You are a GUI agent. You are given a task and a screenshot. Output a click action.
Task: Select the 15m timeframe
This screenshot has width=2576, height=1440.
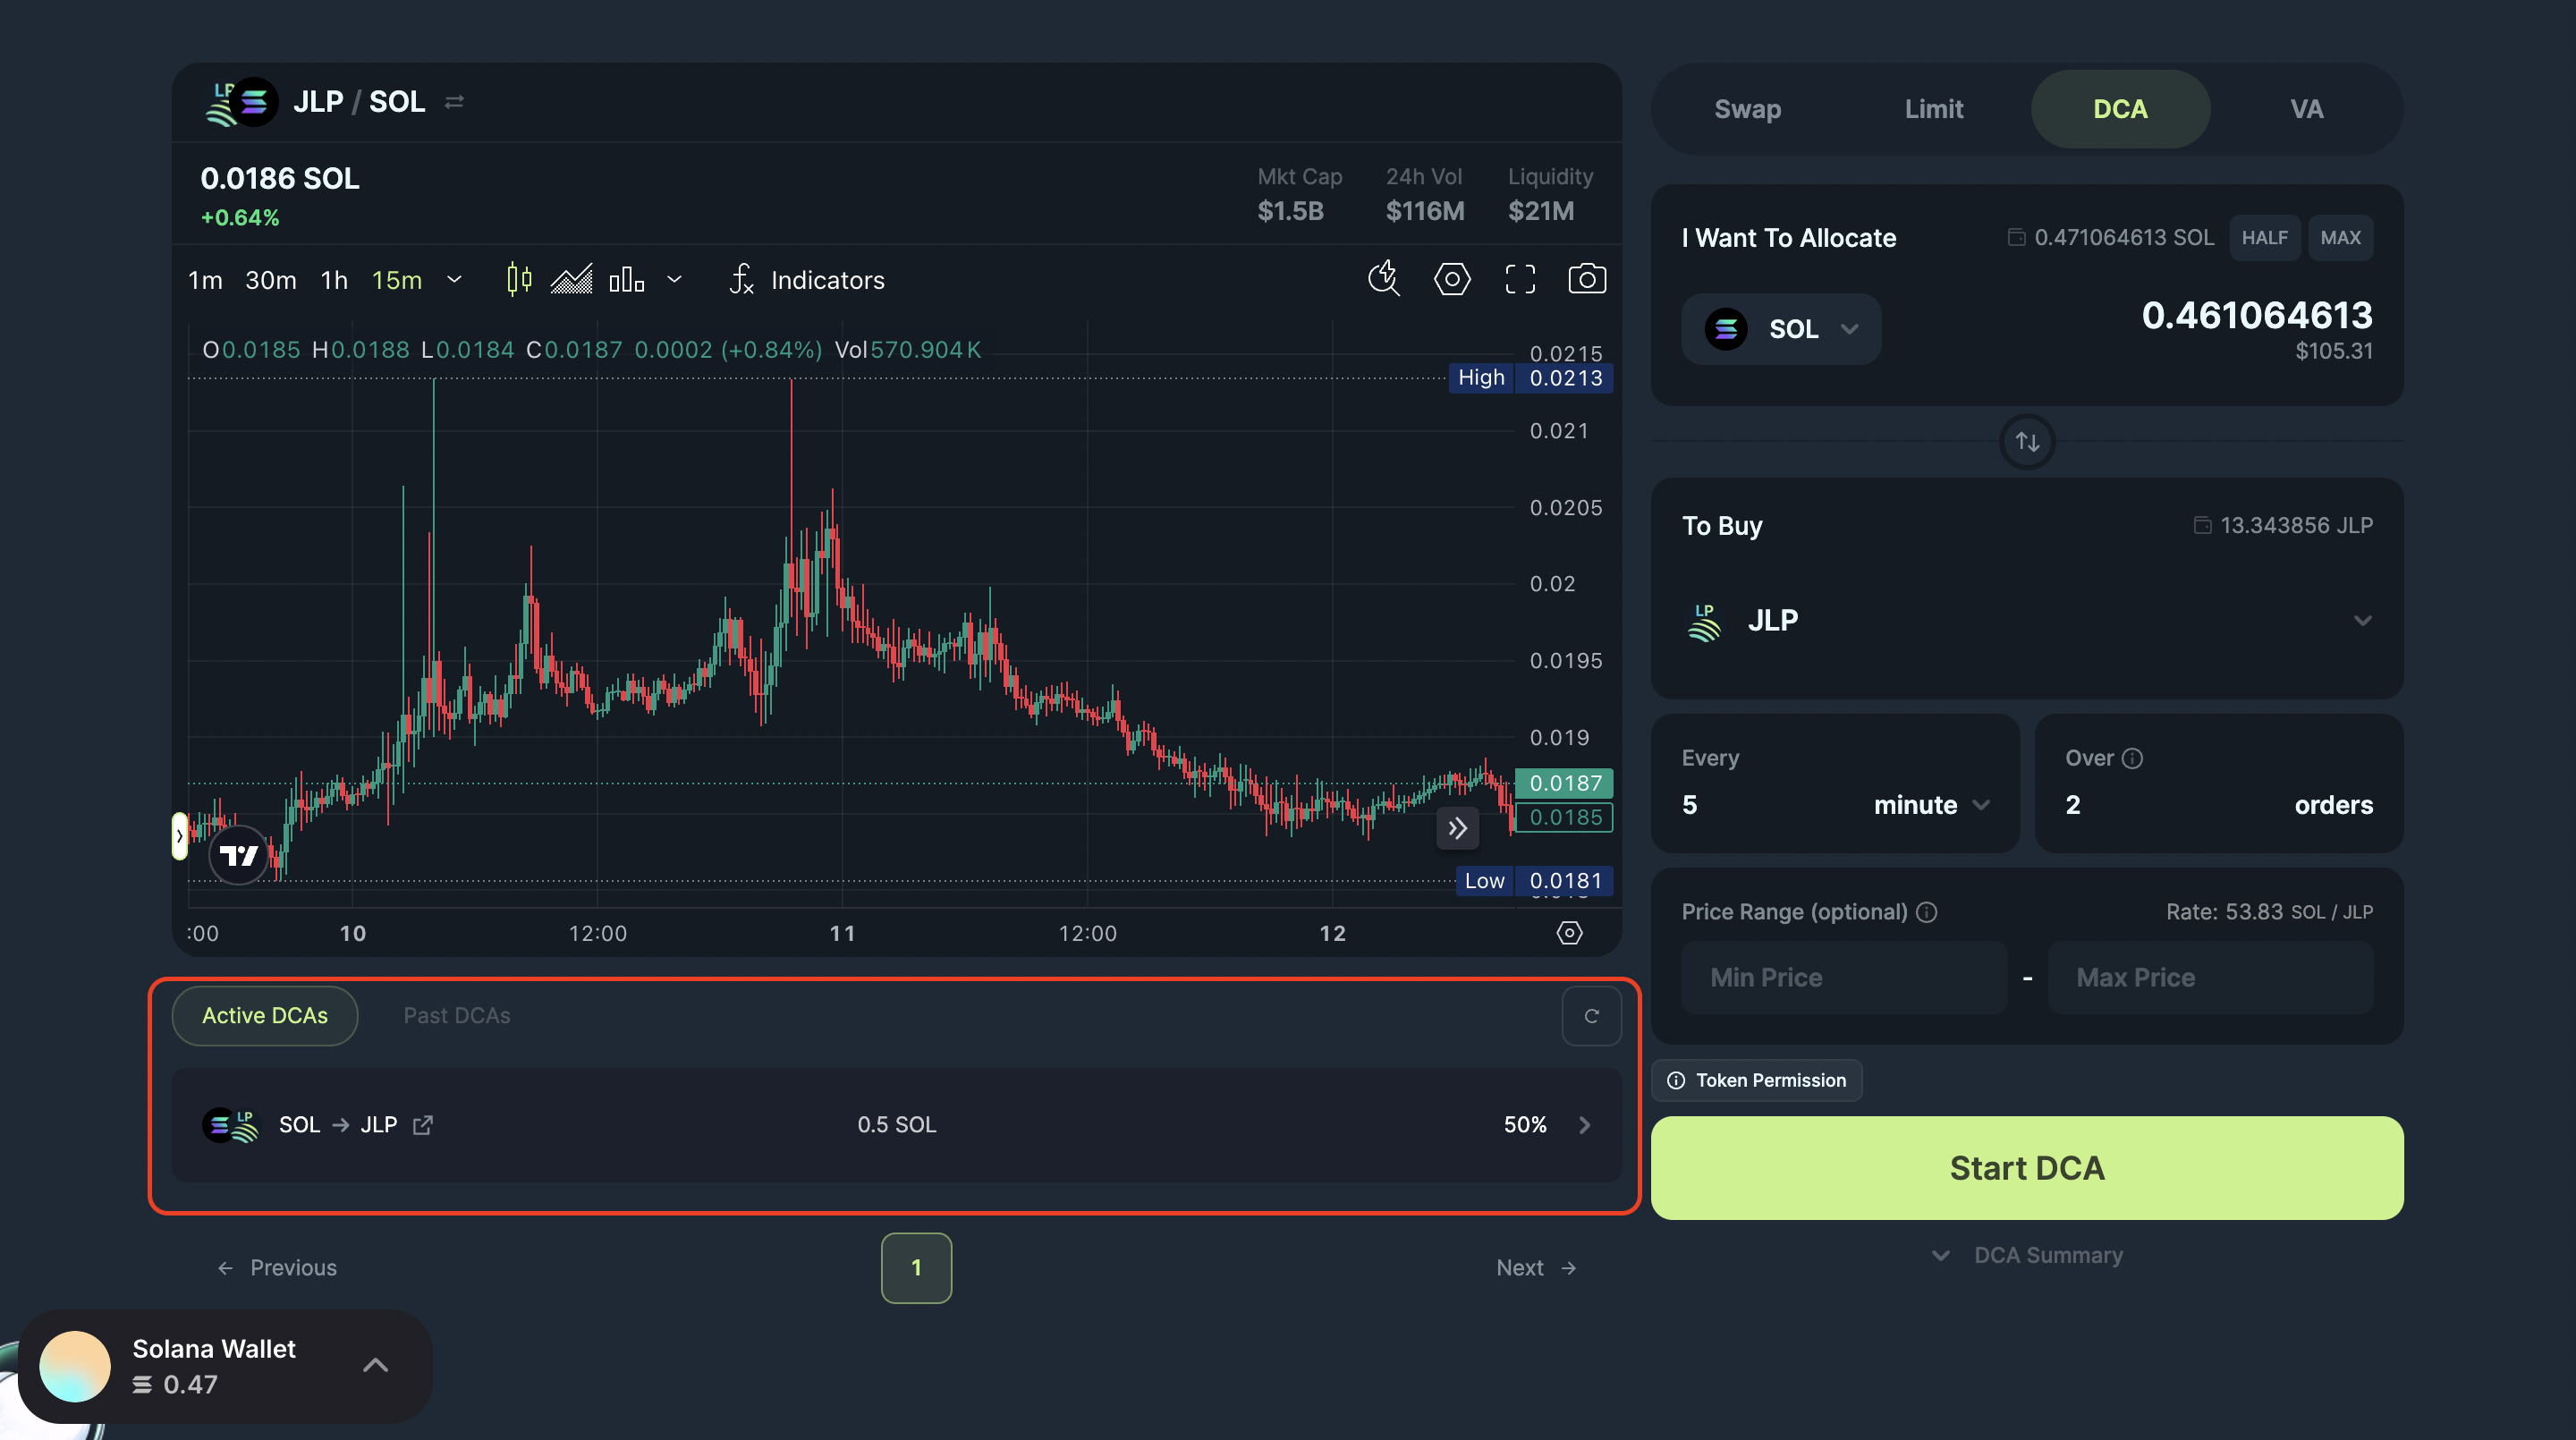(397, 280)
